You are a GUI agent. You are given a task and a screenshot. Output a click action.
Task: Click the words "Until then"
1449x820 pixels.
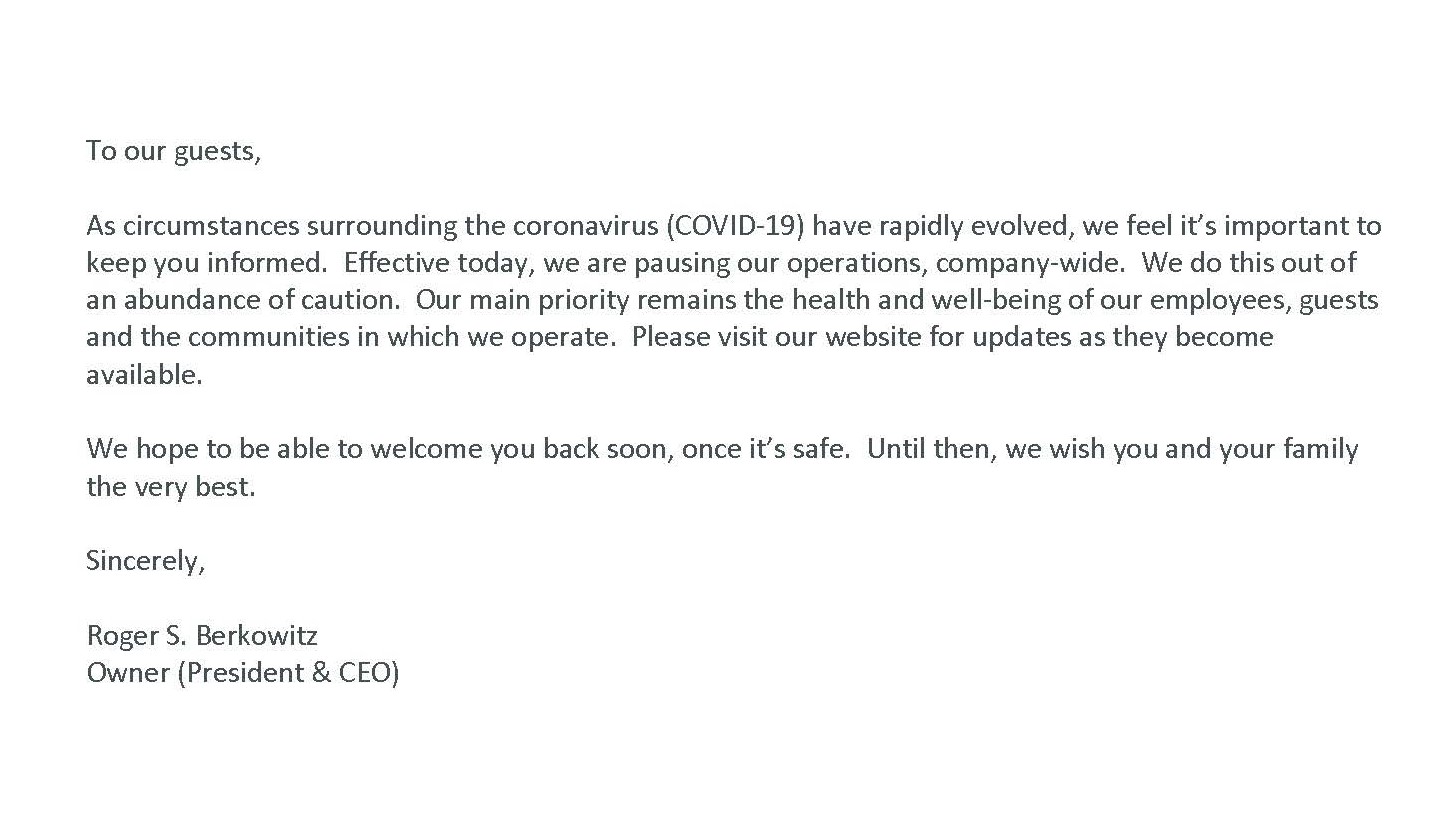click(x=930, y=448)
